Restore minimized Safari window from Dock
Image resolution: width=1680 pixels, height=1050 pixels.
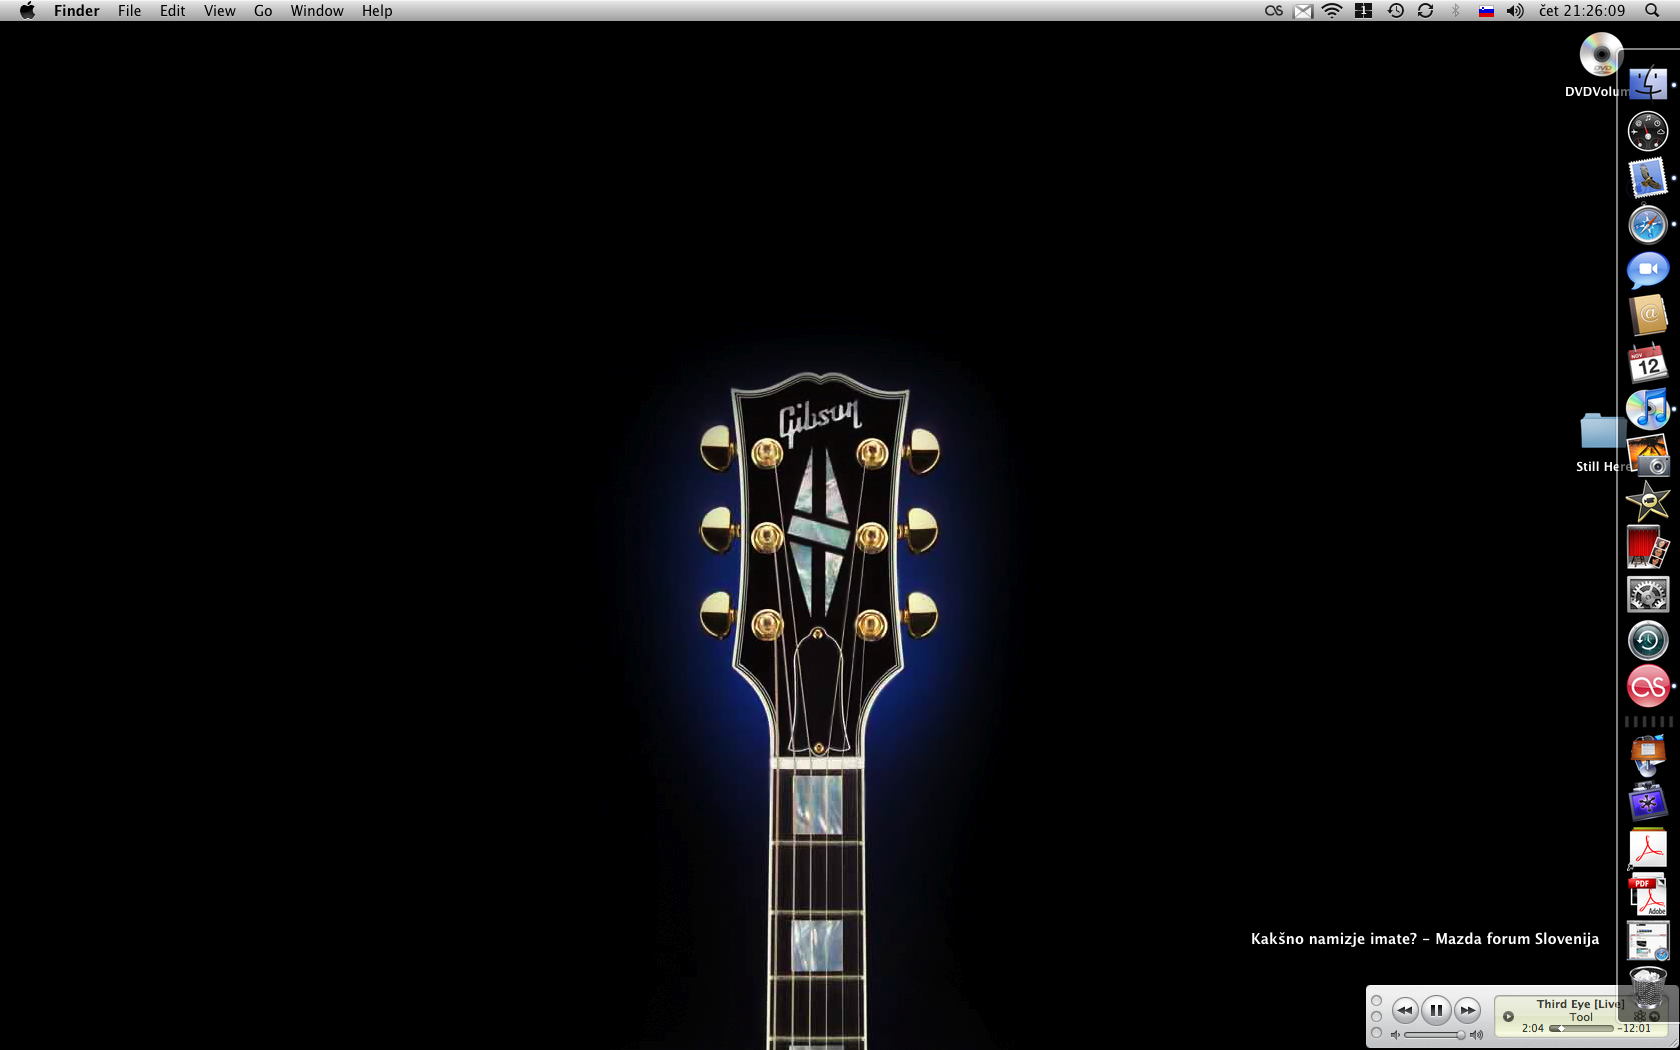1648,941
